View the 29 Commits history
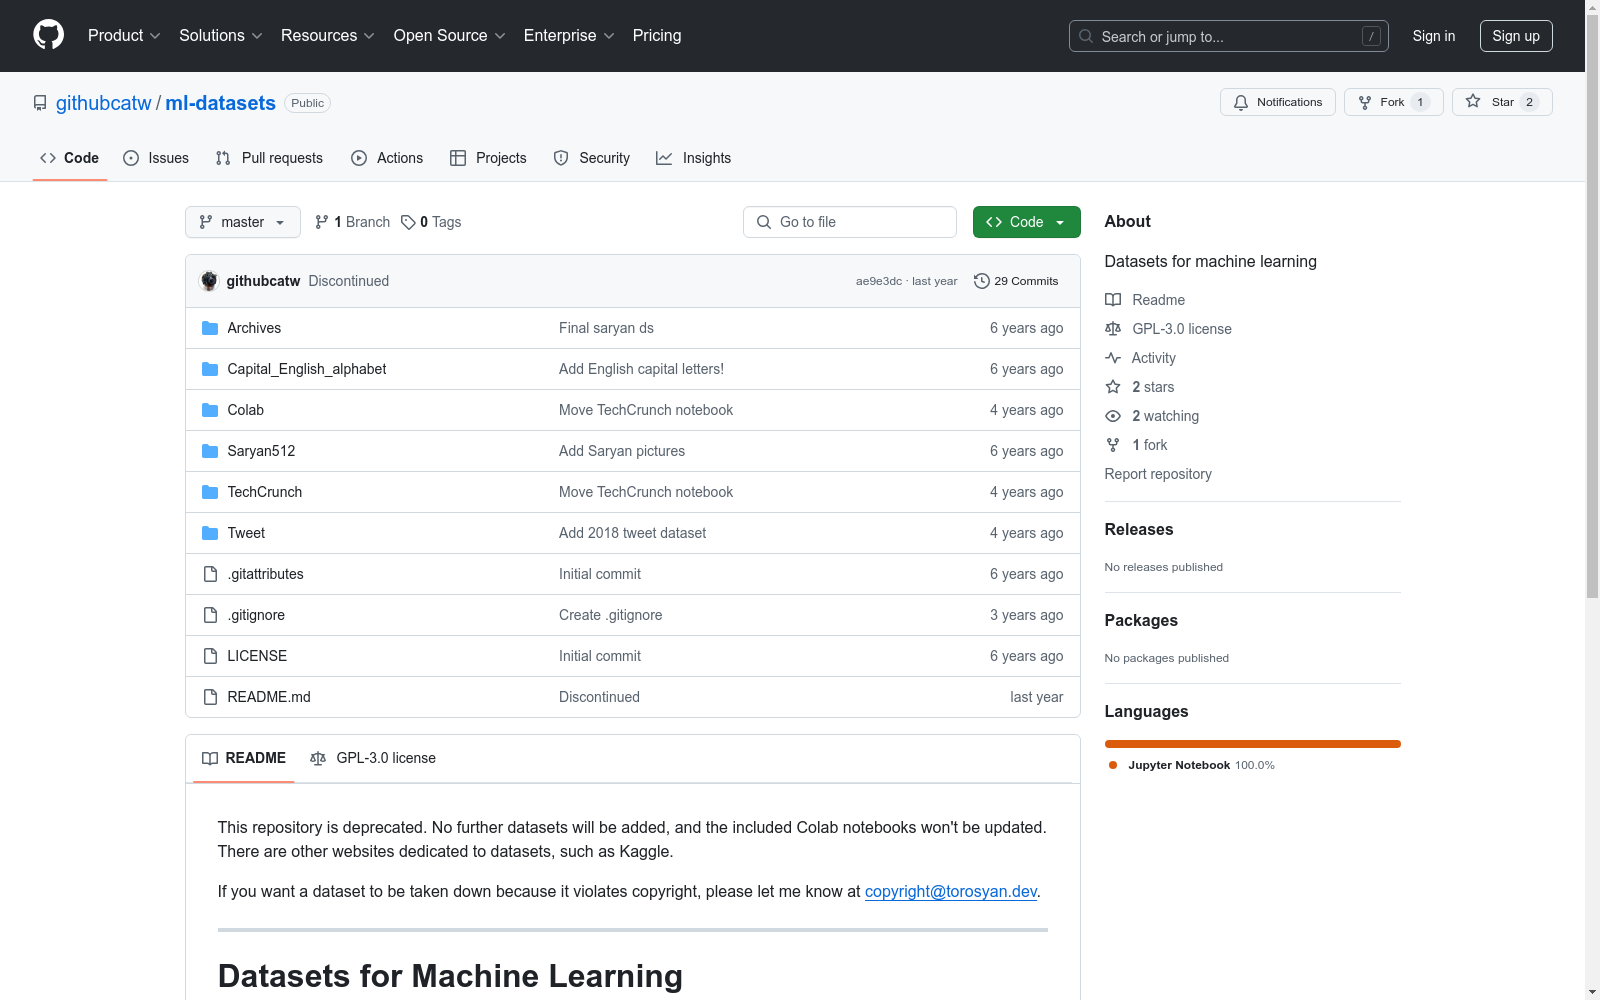Screen dimensions: 1600x1000 click(x=1016, y=281)
